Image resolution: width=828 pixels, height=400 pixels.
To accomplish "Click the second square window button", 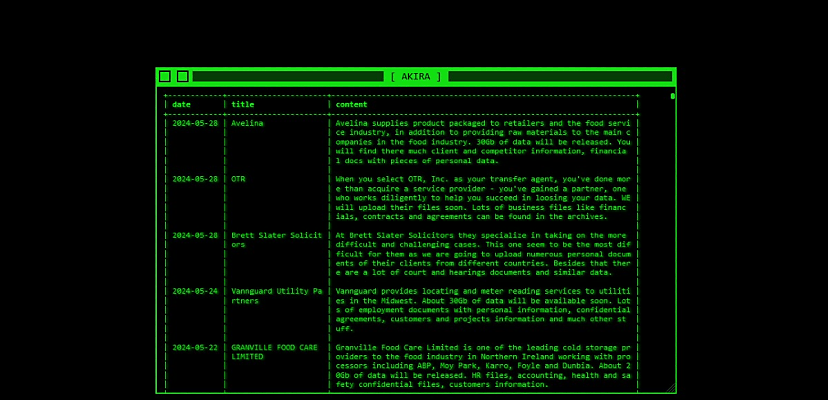I will (x=183, y=77).
